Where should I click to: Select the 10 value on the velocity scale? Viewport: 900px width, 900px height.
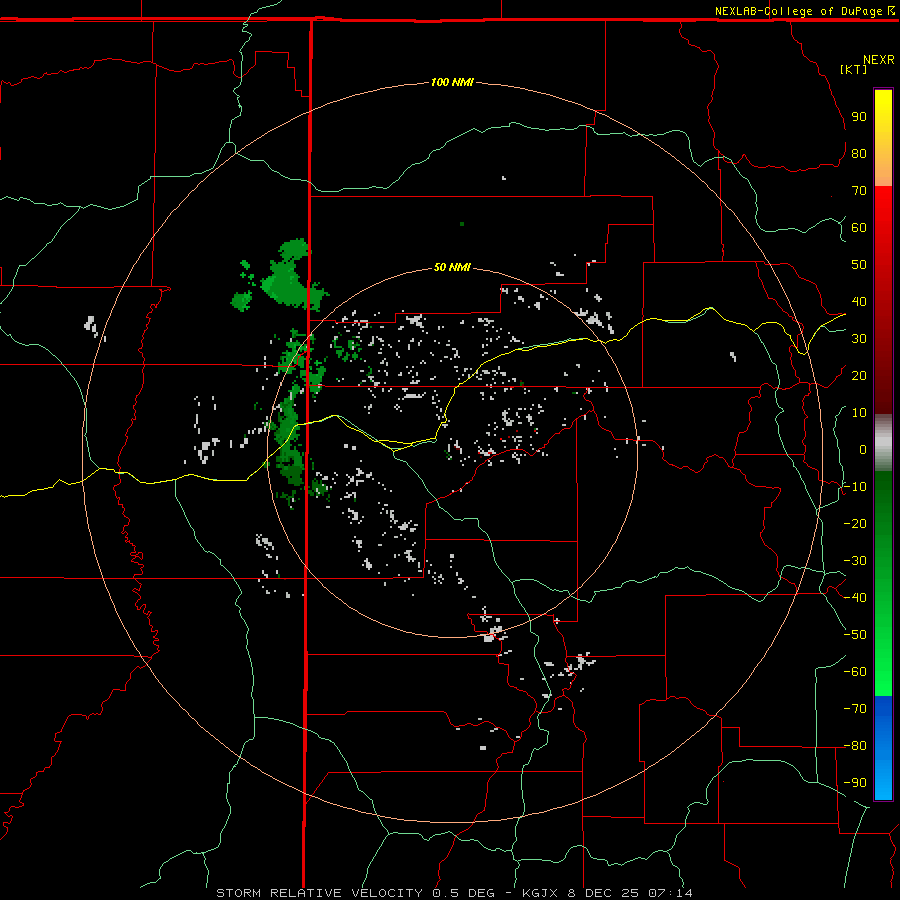tap(859, 413)
